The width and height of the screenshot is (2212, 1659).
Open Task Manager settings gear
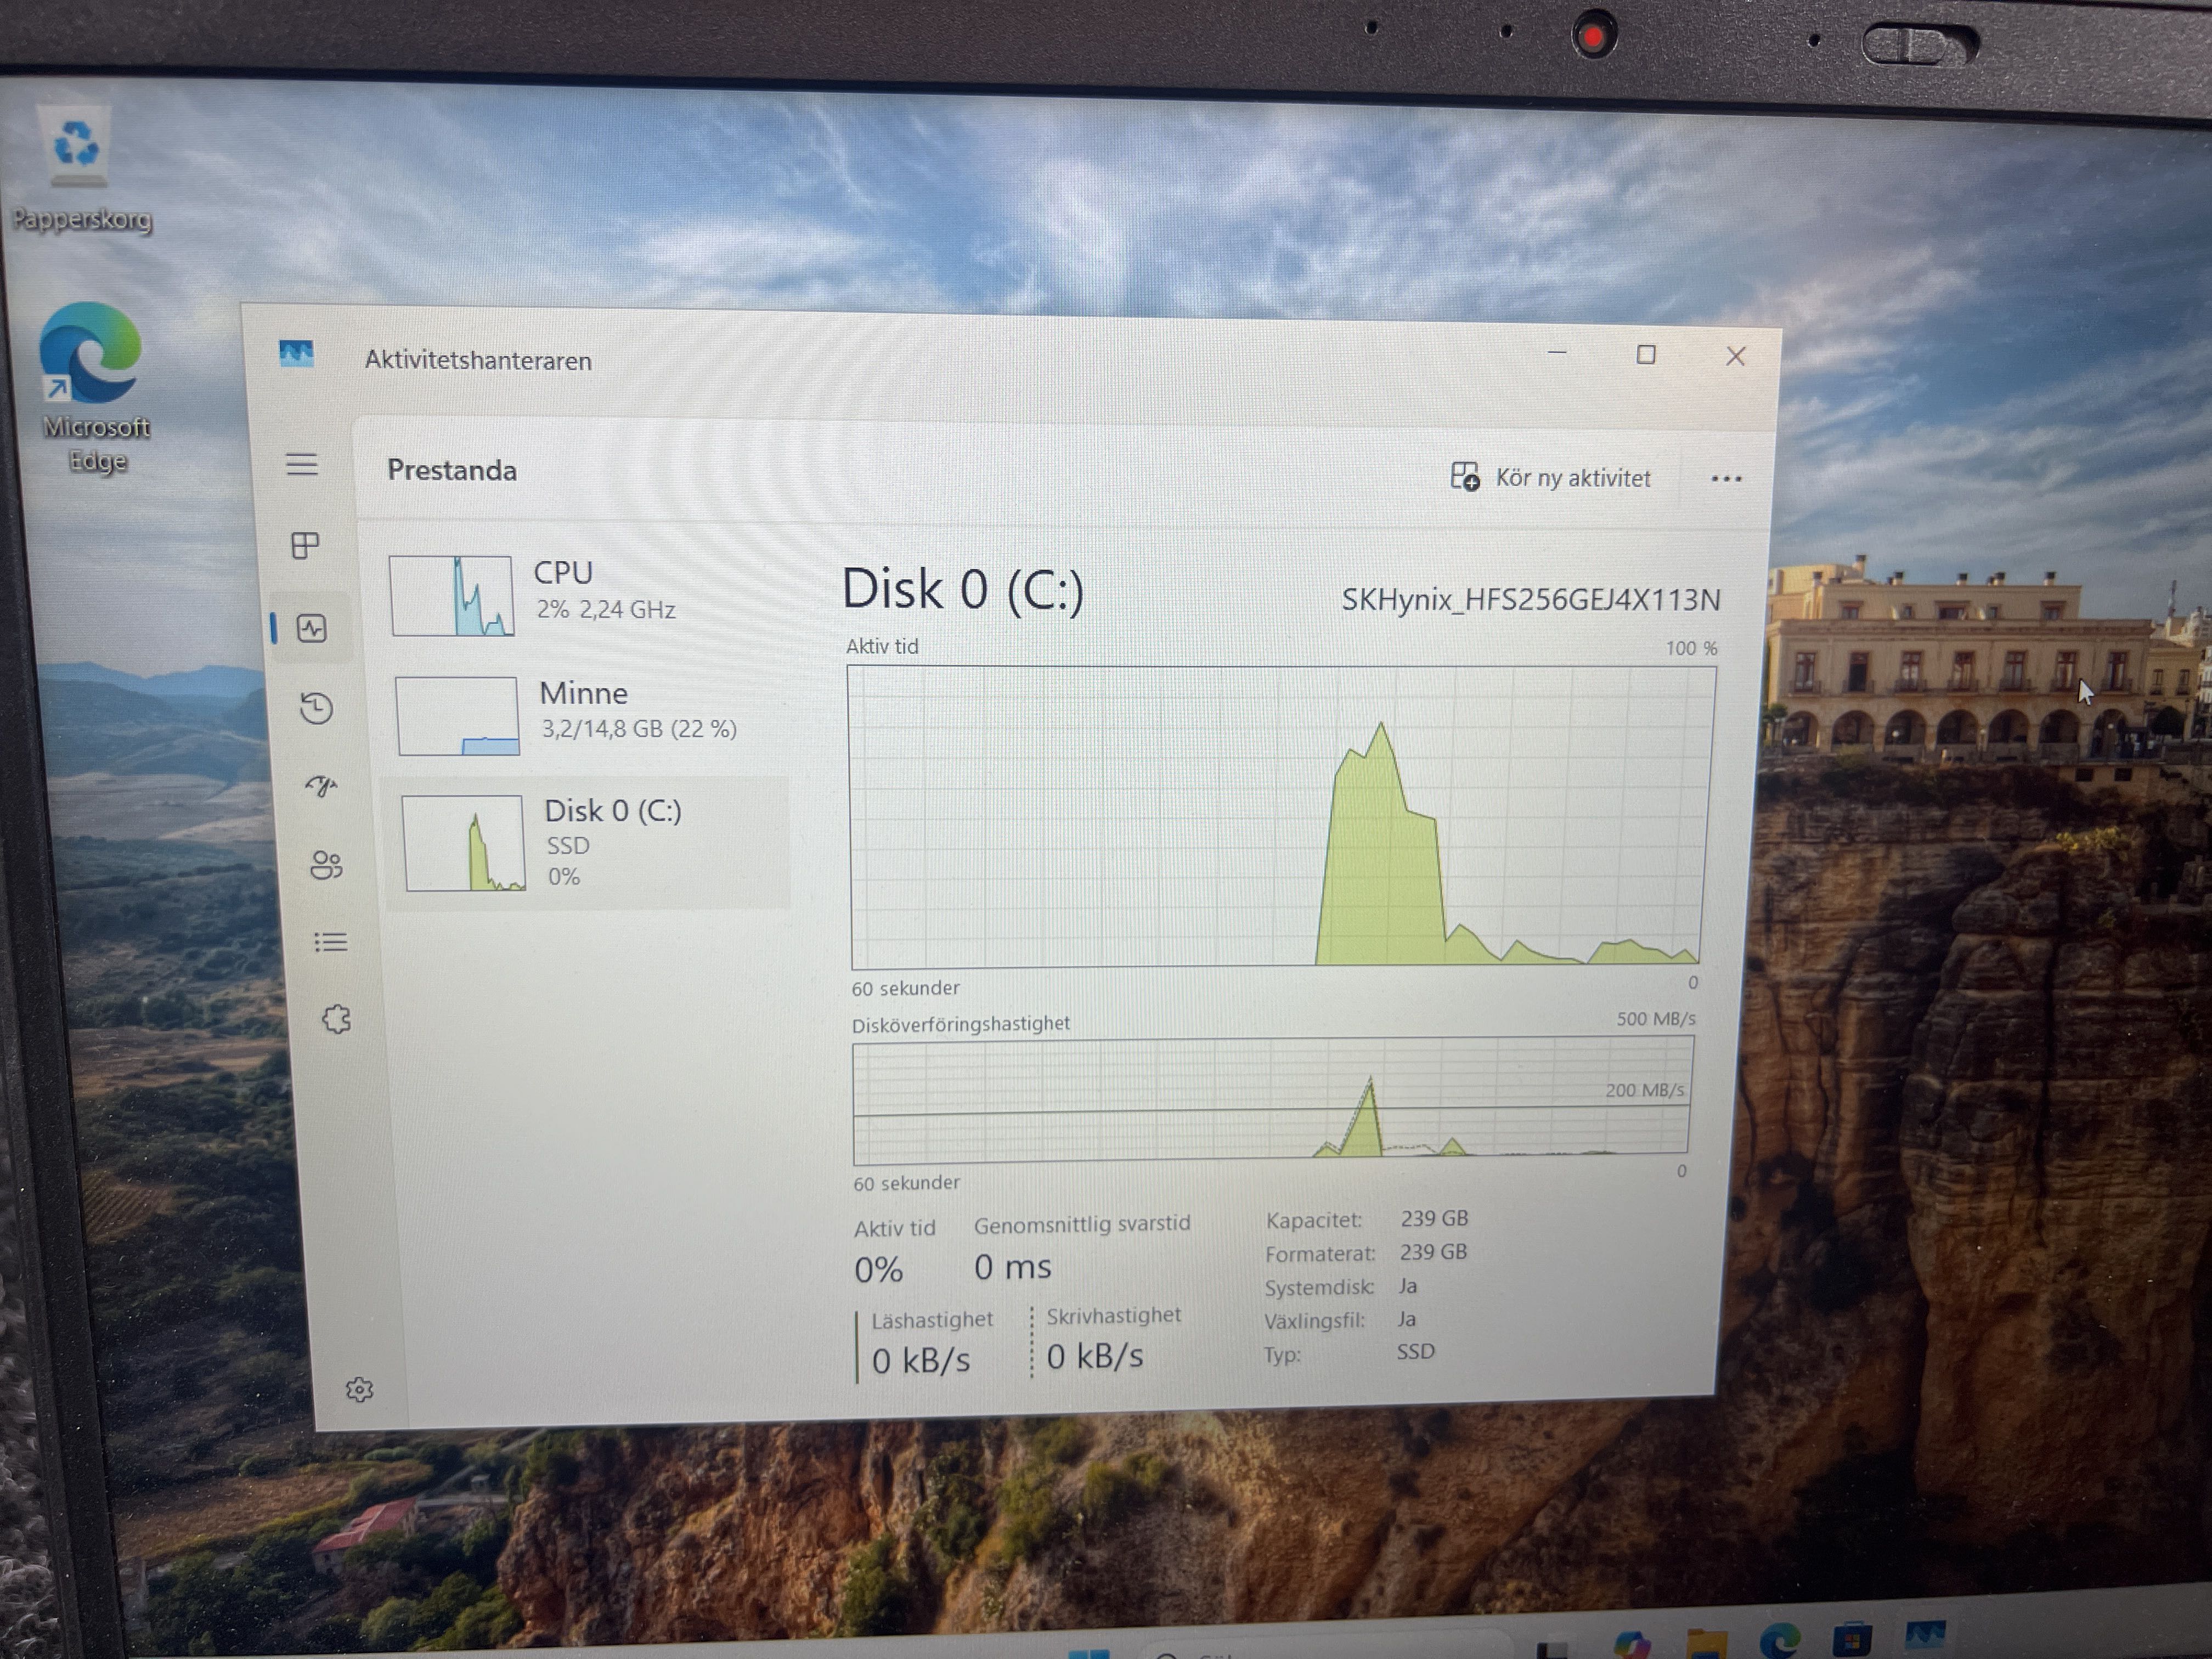tap(359, 1389)
